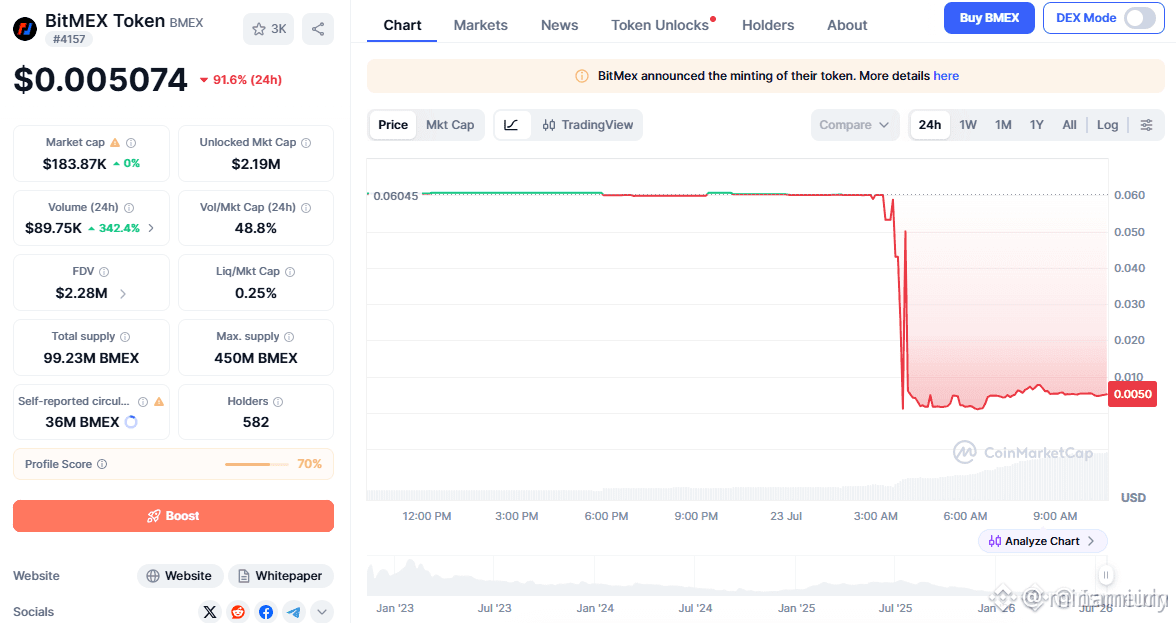Open the Profile Score info icon
Screen dimensions: 1176x623
click(x=102, y=464)
